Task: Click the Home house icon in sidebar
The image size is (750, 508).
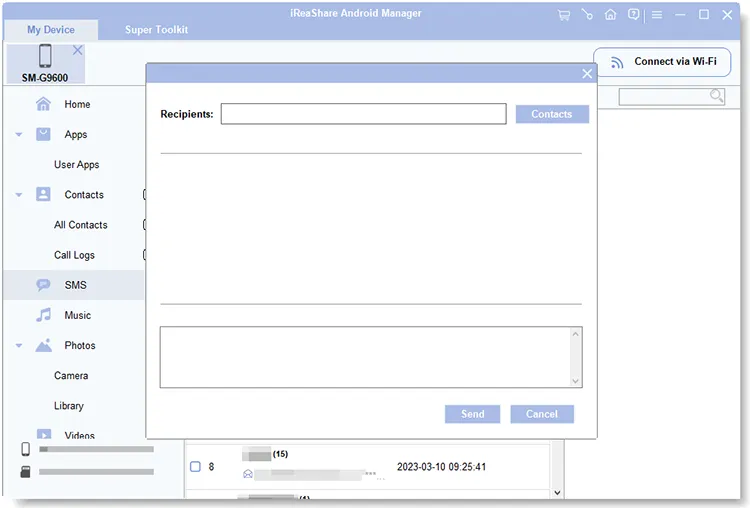Action: click(43, 104)
